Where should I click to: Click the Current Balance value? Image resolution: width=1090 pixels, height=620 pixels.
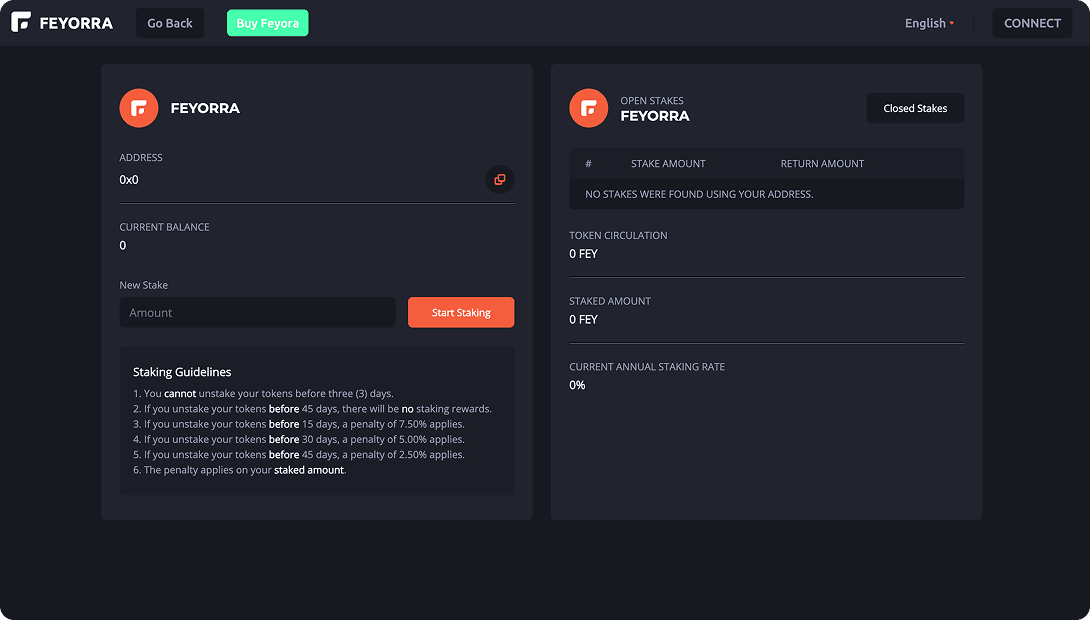click(x=123, y=246)
